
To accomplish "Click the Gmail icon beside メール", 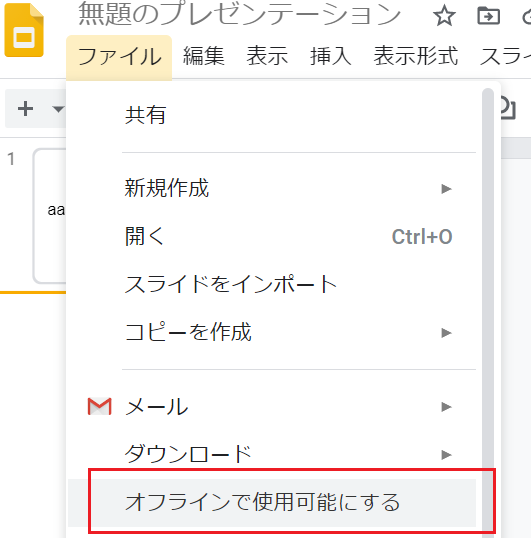I will 99,407.
